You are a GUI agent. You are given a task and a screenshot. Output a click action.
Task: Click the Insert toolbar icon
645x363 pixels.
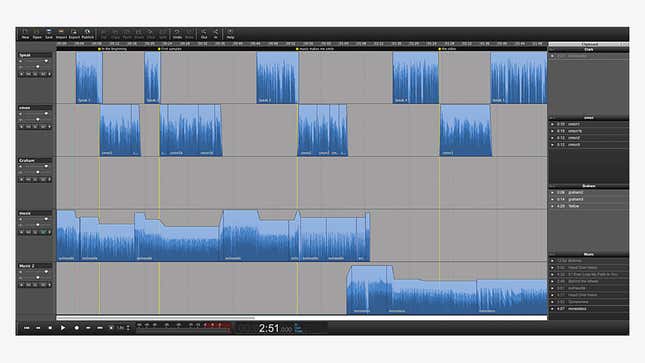click(x=139, y=34)
